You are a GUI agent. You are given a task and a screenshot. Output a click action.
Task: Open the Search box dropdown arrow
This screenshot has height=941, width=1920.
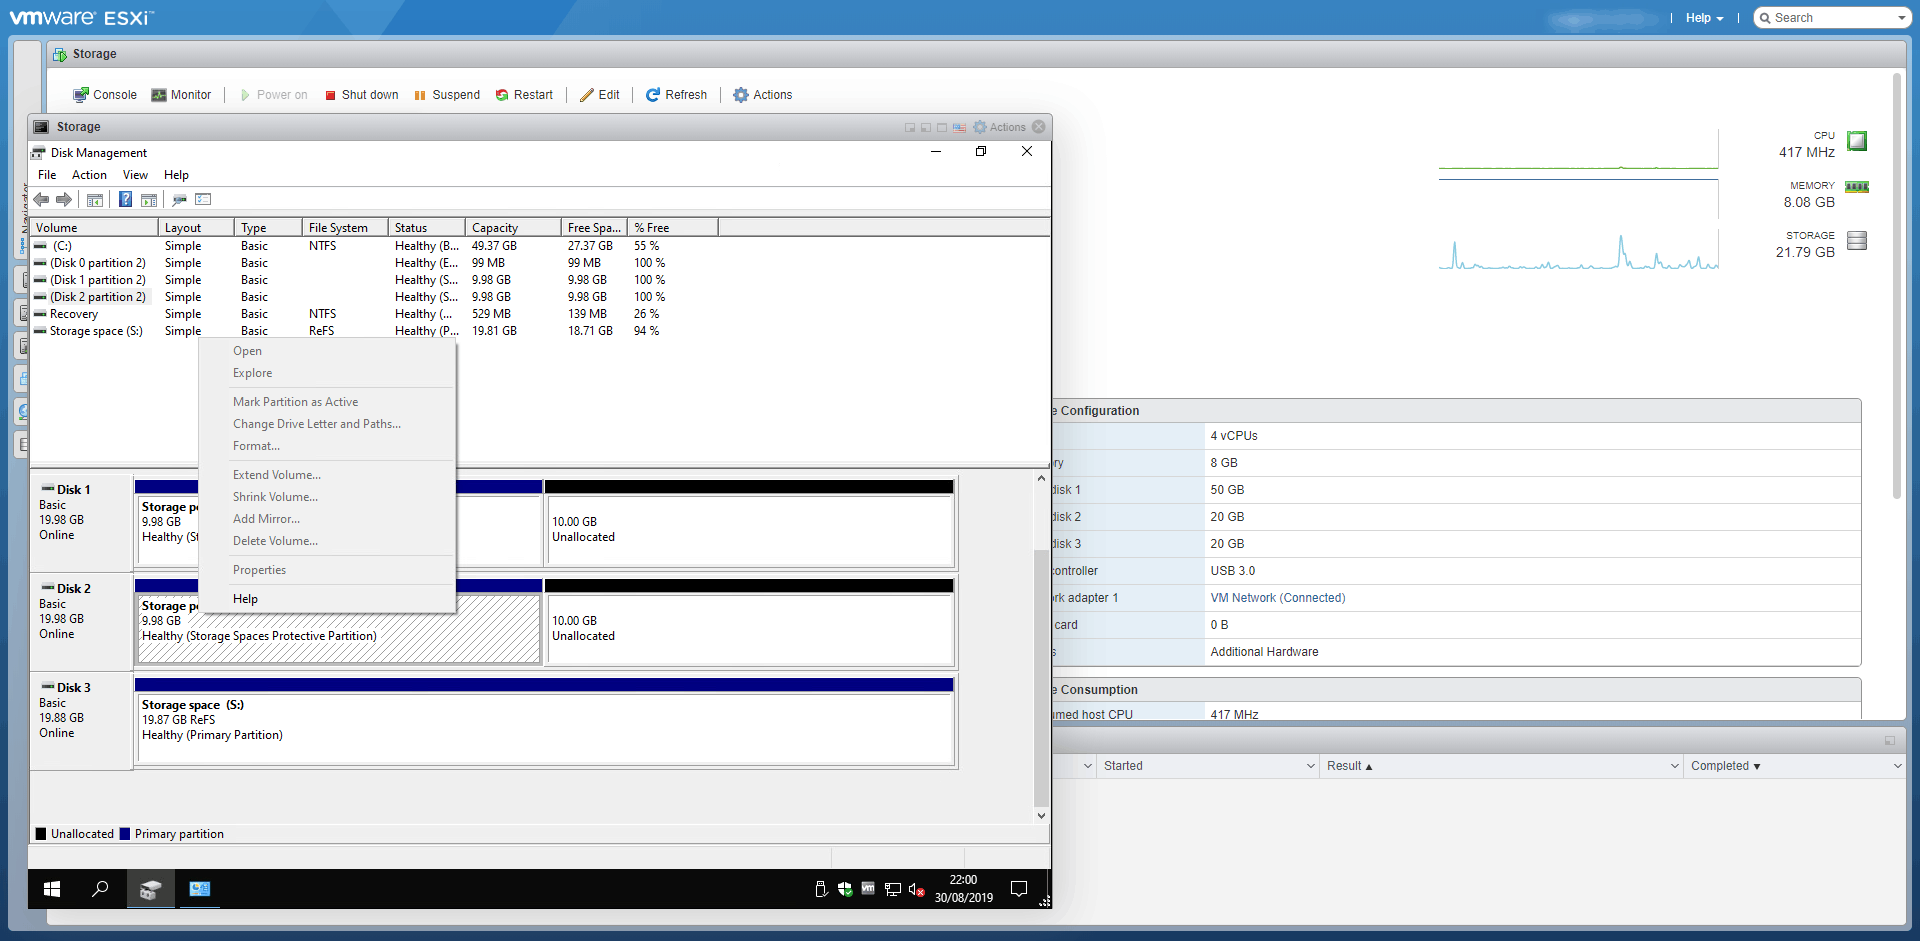point(1901,18)
